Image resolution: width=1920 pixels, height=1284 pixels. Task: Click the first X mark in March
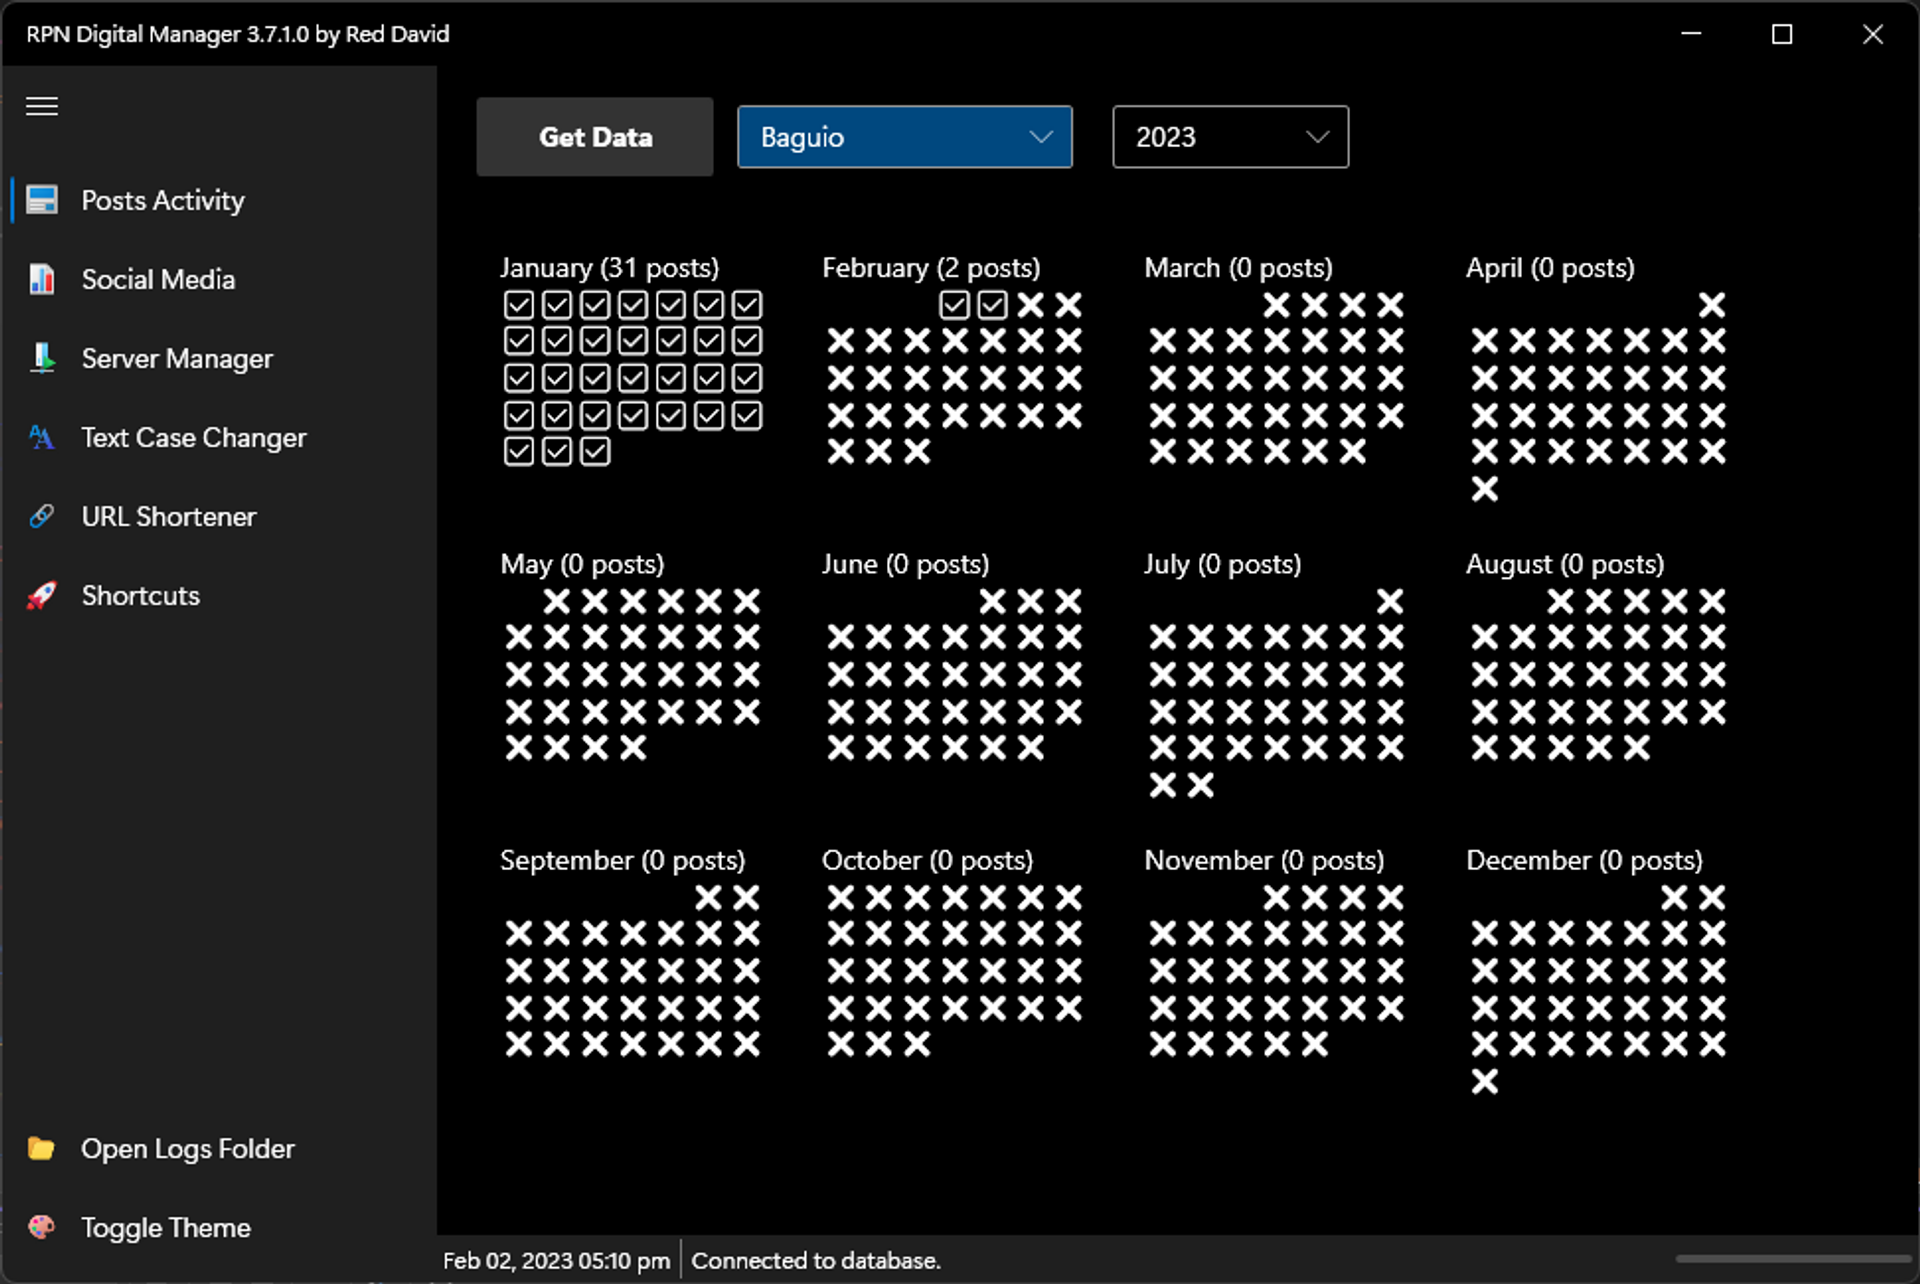click(1277, 304)
